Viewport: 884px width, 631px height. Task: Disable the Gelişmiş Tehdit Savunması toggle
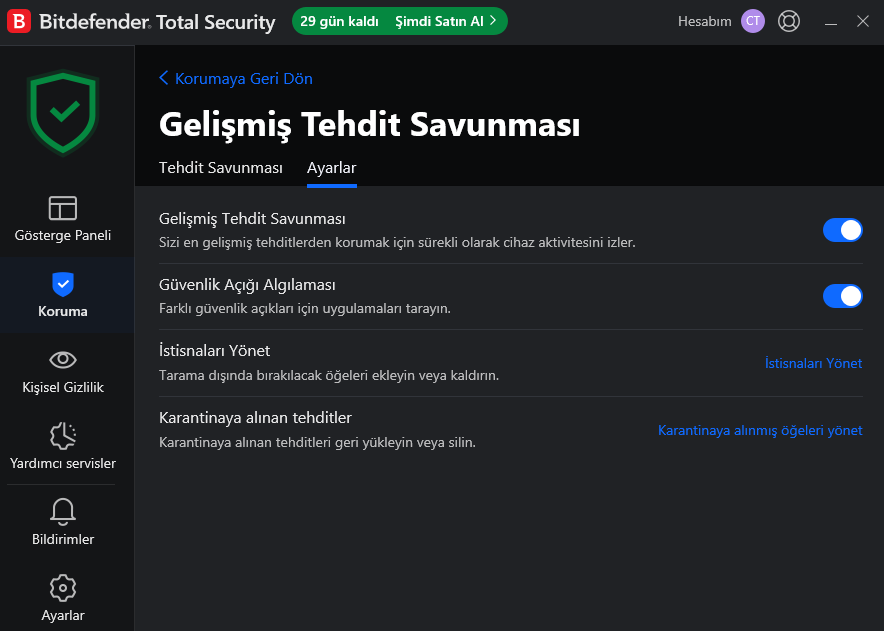click(842, 230)
